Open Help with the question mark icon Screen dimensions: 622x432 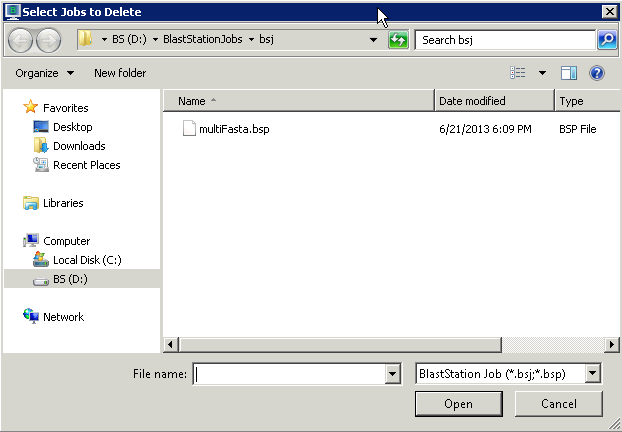(x=597, y=73)
